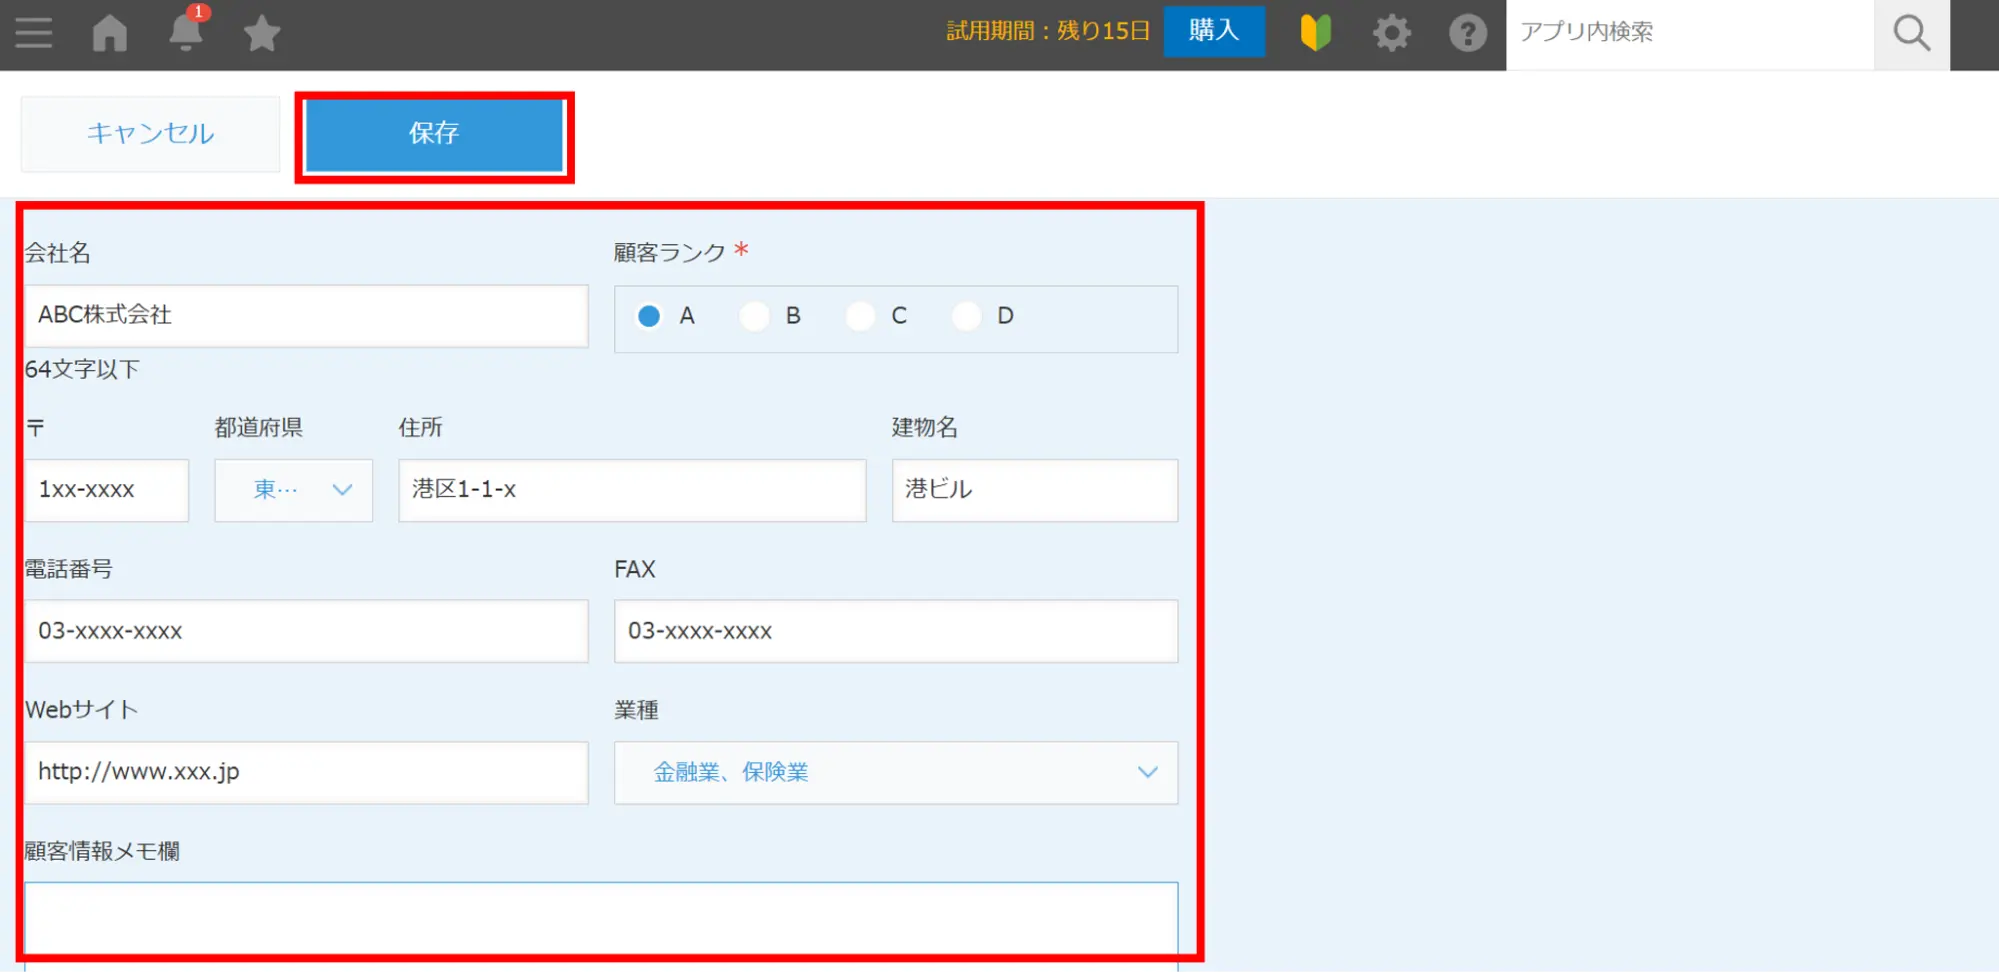This screenshot has height=973, width=1999.
Task: Choose customer rank C option
Action: pos(861,316)
